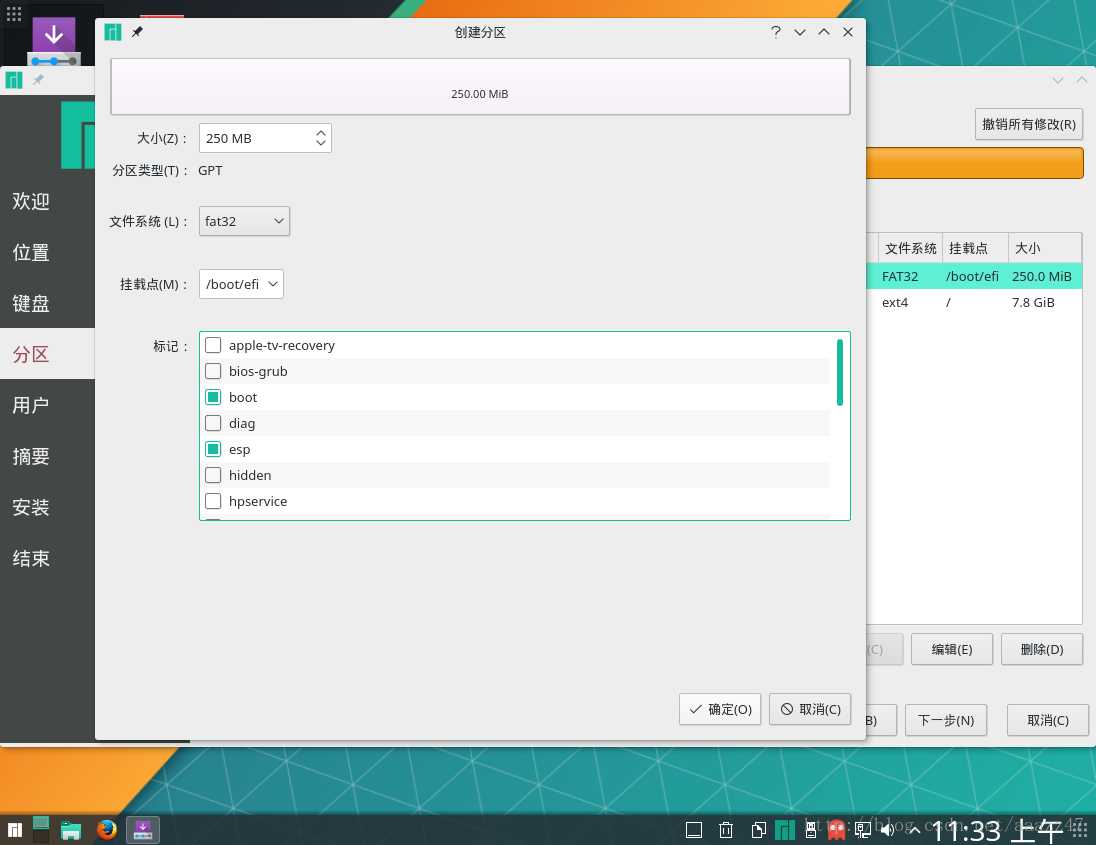Open the file system fat32 dropdown
The image size is (1096, 845).
(244, 221)
